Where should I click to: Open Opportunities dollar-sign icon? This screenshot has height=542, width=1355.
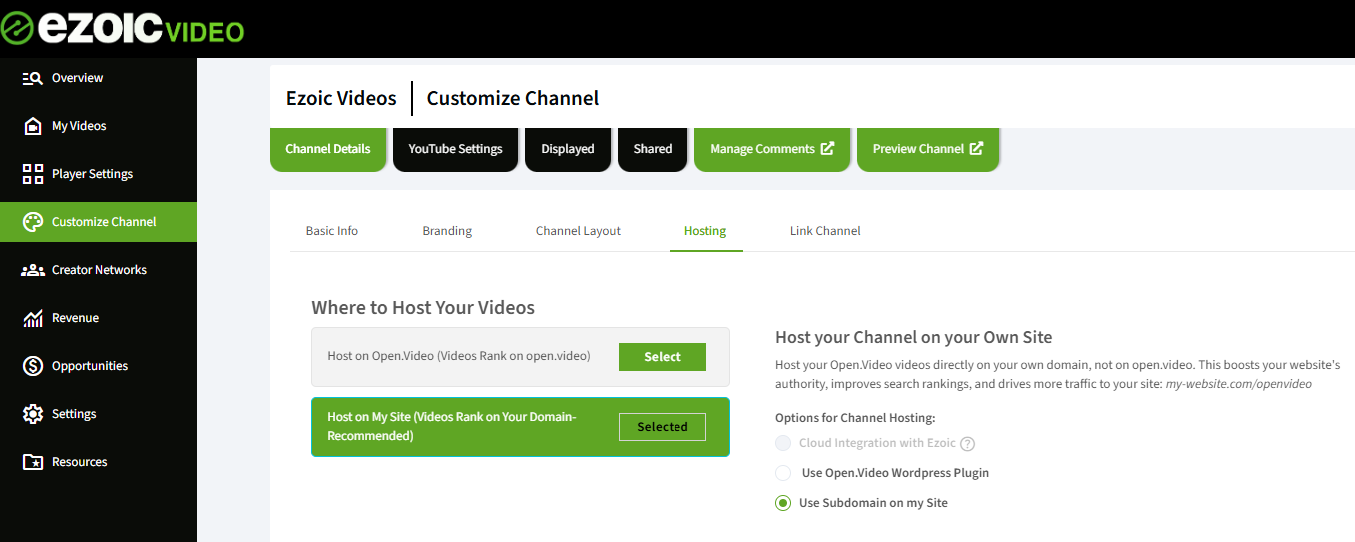(x=33, y=366)
